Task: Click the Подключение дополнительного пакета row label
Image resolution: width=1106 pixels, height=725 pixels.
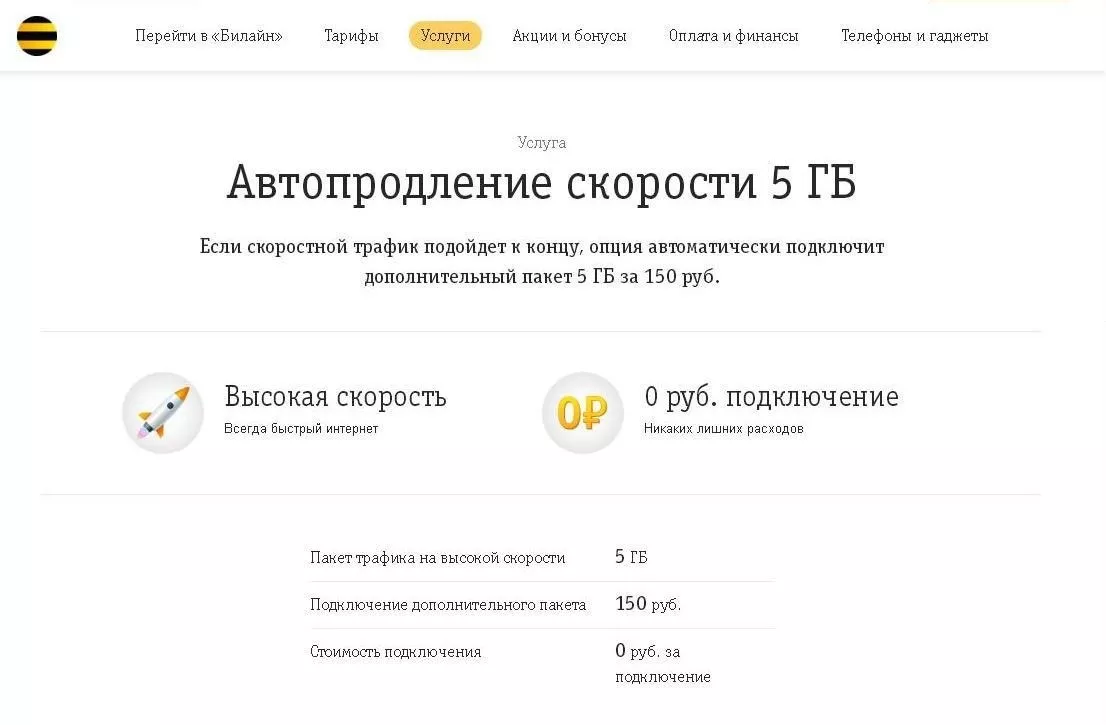Action: pos(448,605)
